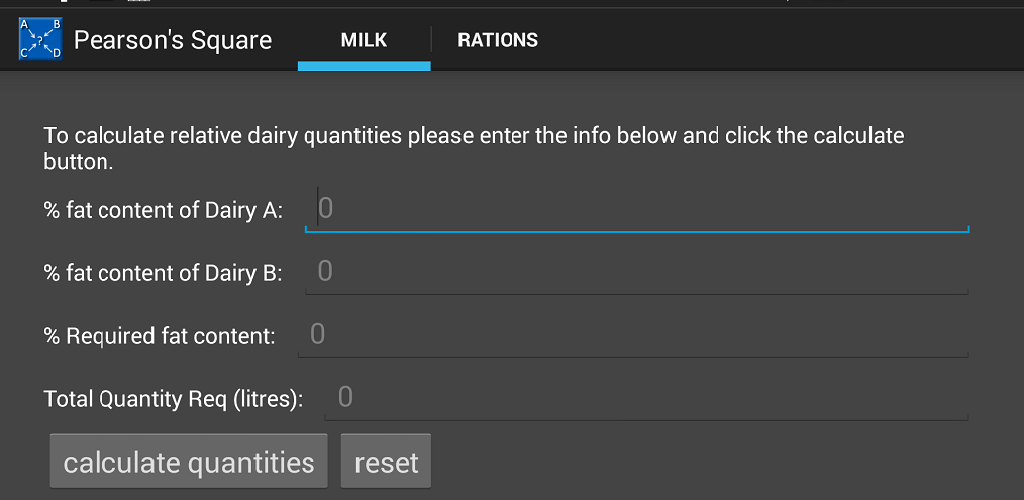The image size is (1024, 500).
Task: Tap the 'Total Quantity Req (litres):' label
Action: (173, 399)
